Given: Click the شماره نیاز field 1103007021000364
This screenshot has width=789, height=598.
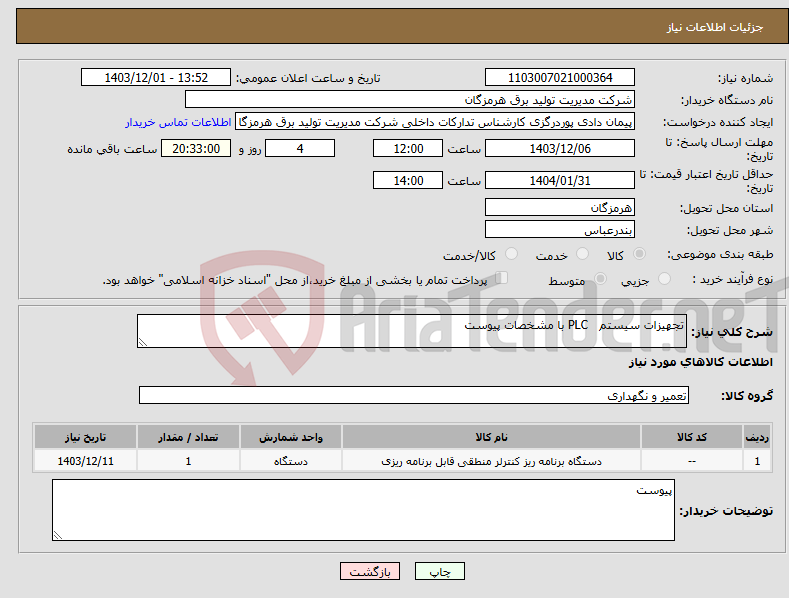Looking at the screenshot, I should (x=560, y=78).
